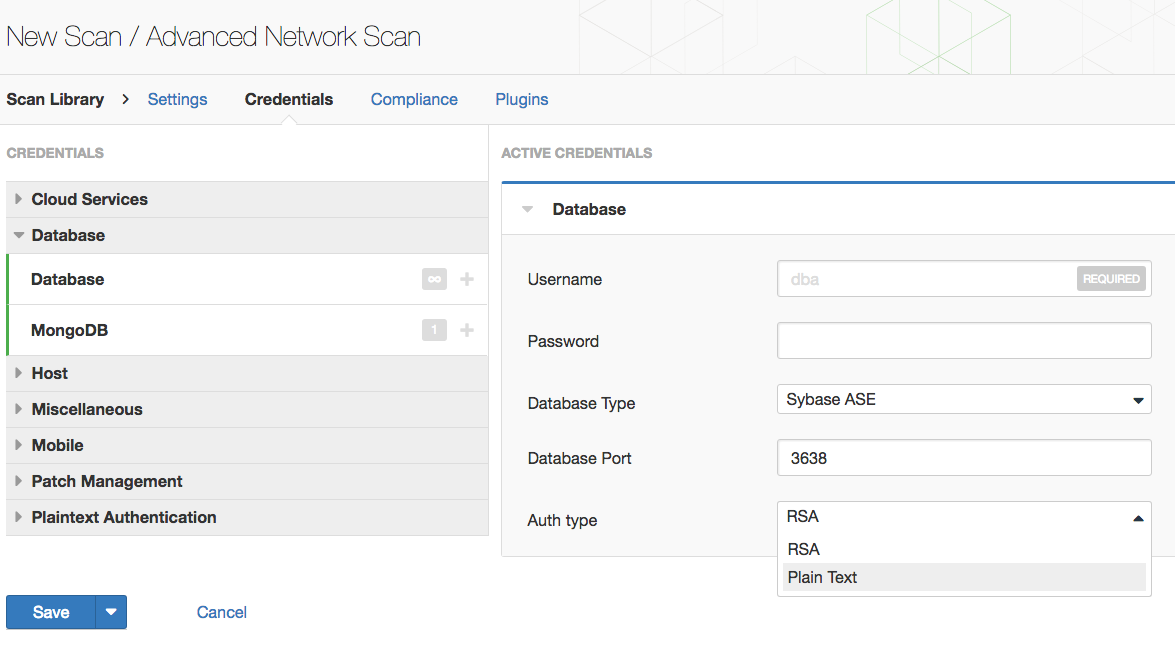This screenshot has height=645, width=1175.
Task: Expand the Plaintext Authentication category
Action: [247, 517]
